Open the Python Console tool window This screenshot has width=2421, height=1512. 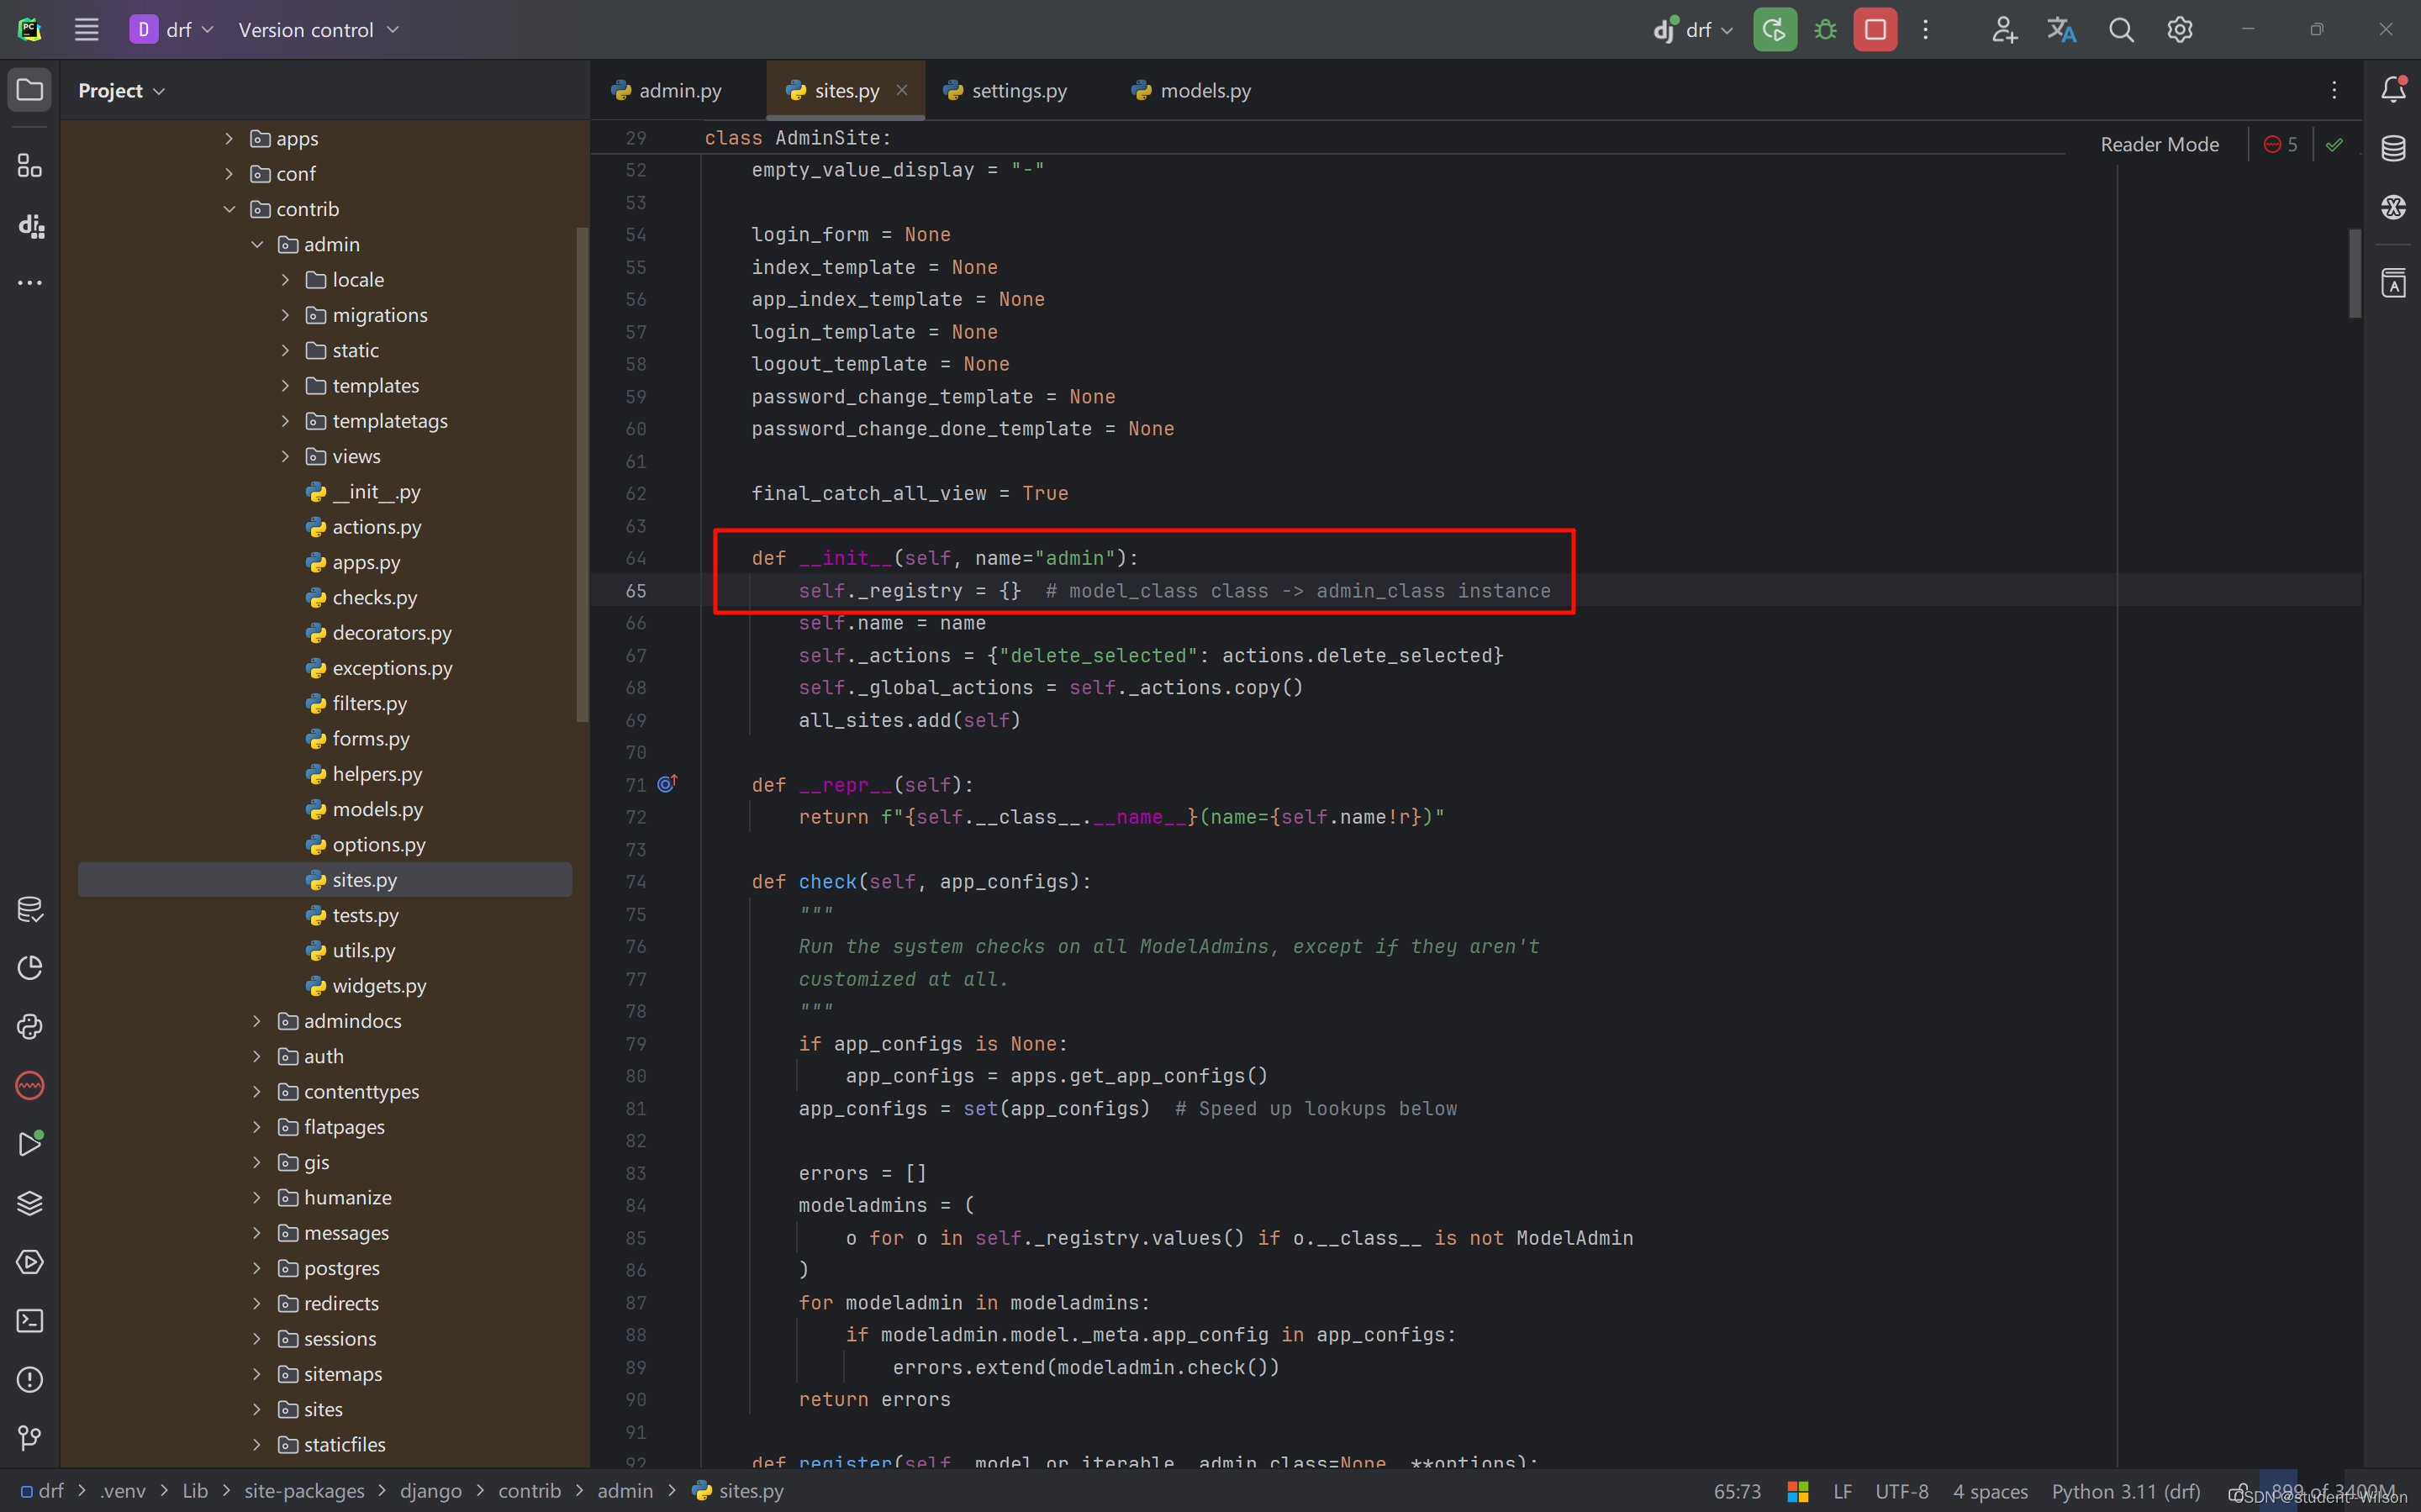(30, 1027)
